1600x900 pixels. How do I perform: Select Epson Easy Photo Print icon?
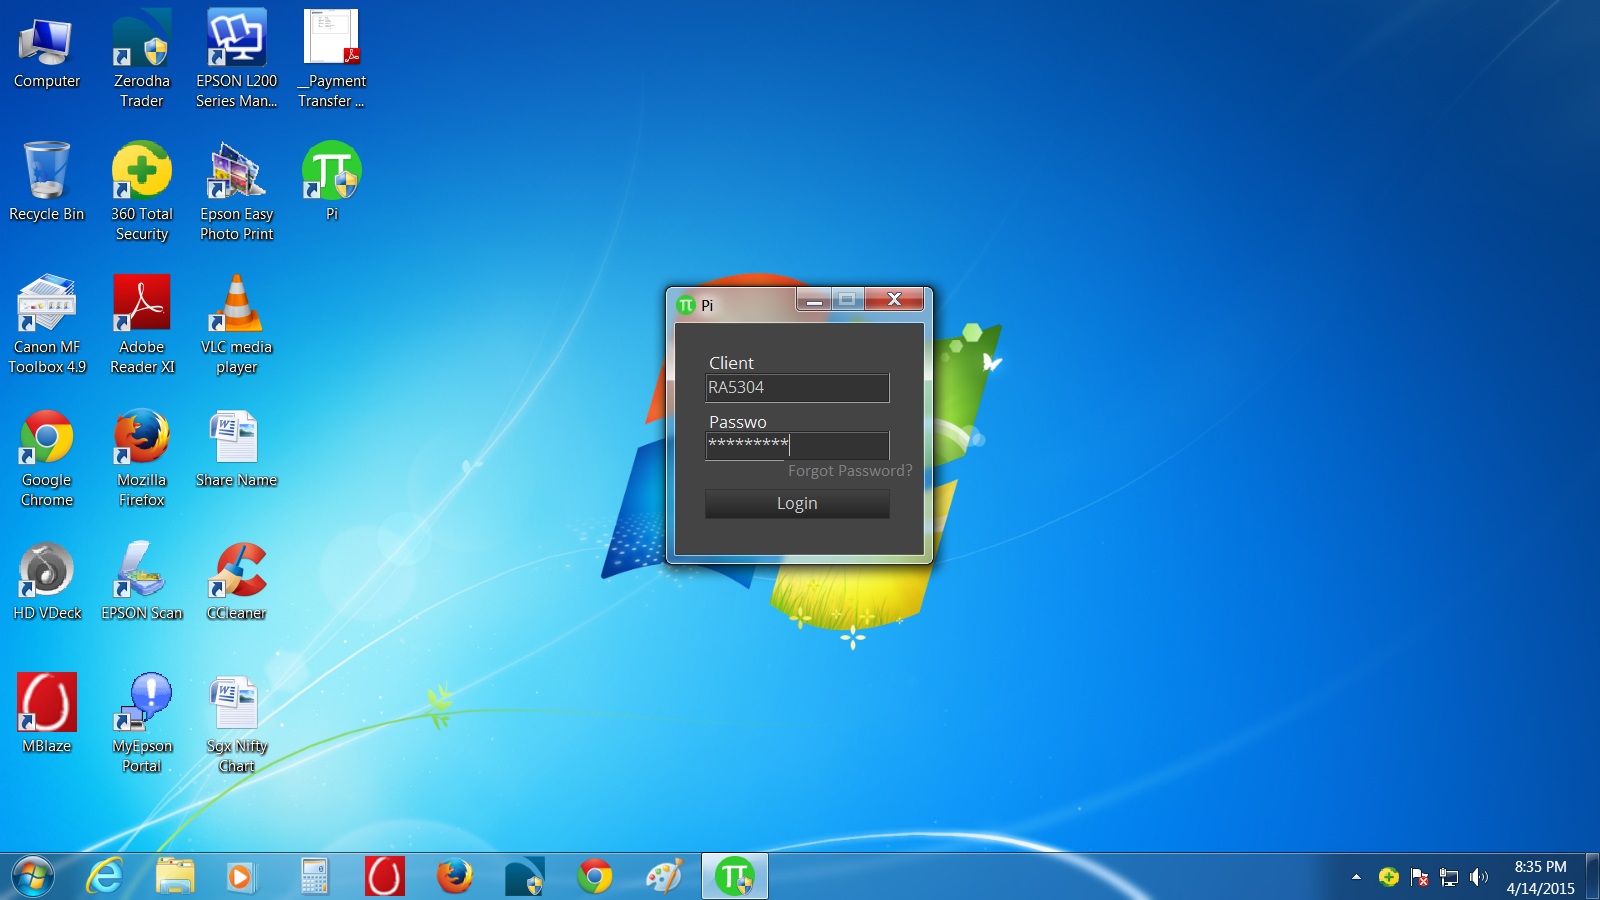(237, 192)
